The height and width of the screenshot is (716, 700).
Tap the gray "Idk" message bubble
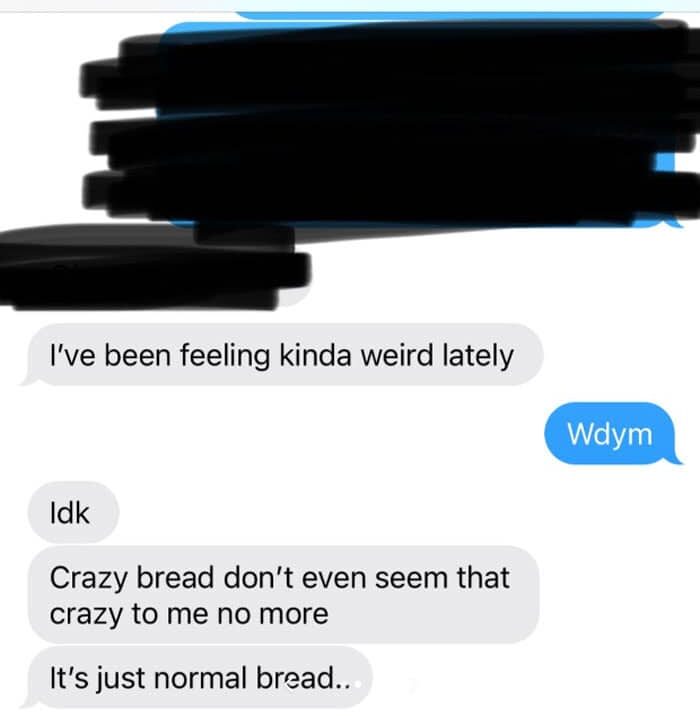(74, 512)
